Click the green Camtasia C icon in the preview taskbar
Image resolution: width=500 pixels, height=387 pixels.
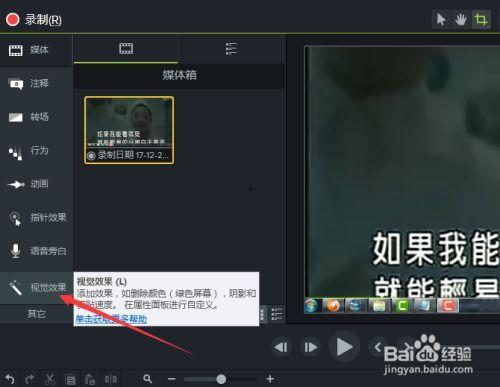[402, 305]
